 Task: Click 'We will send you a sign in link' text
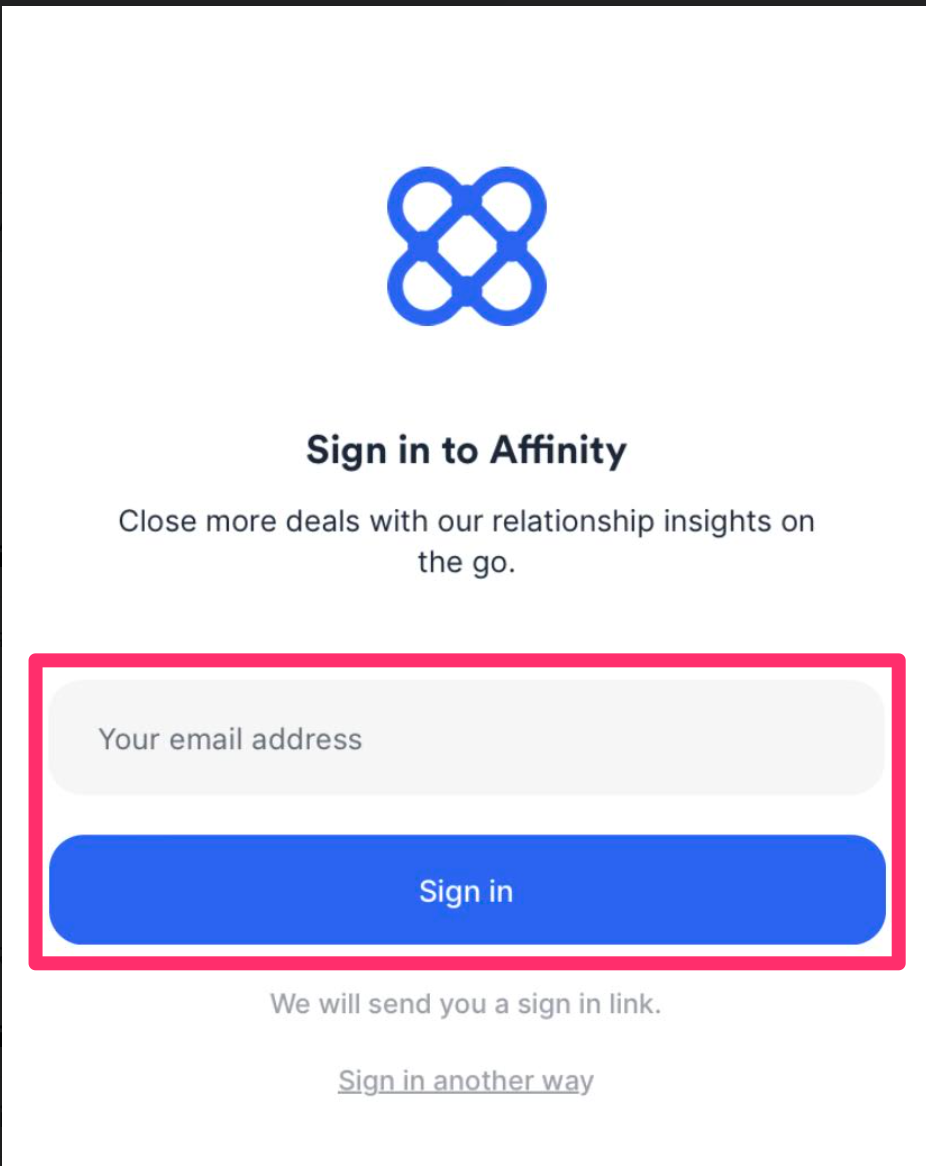pos(466,1004)
